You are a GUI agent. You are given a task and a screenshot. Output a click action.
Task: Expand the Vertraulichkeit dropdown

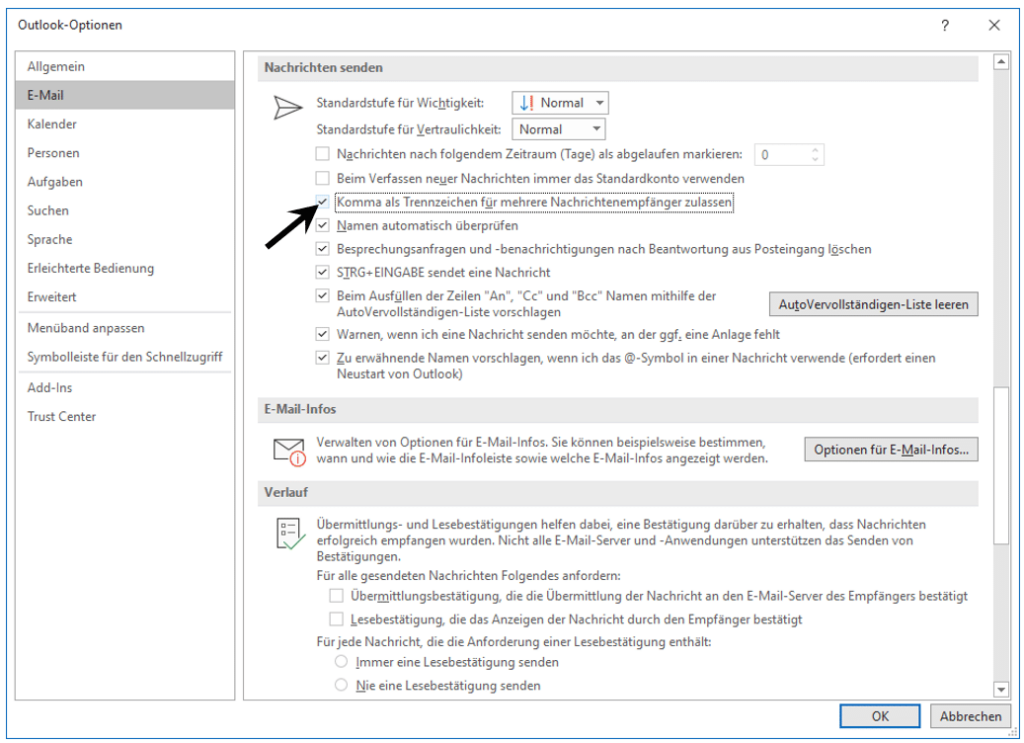click(x=558, y=129)
